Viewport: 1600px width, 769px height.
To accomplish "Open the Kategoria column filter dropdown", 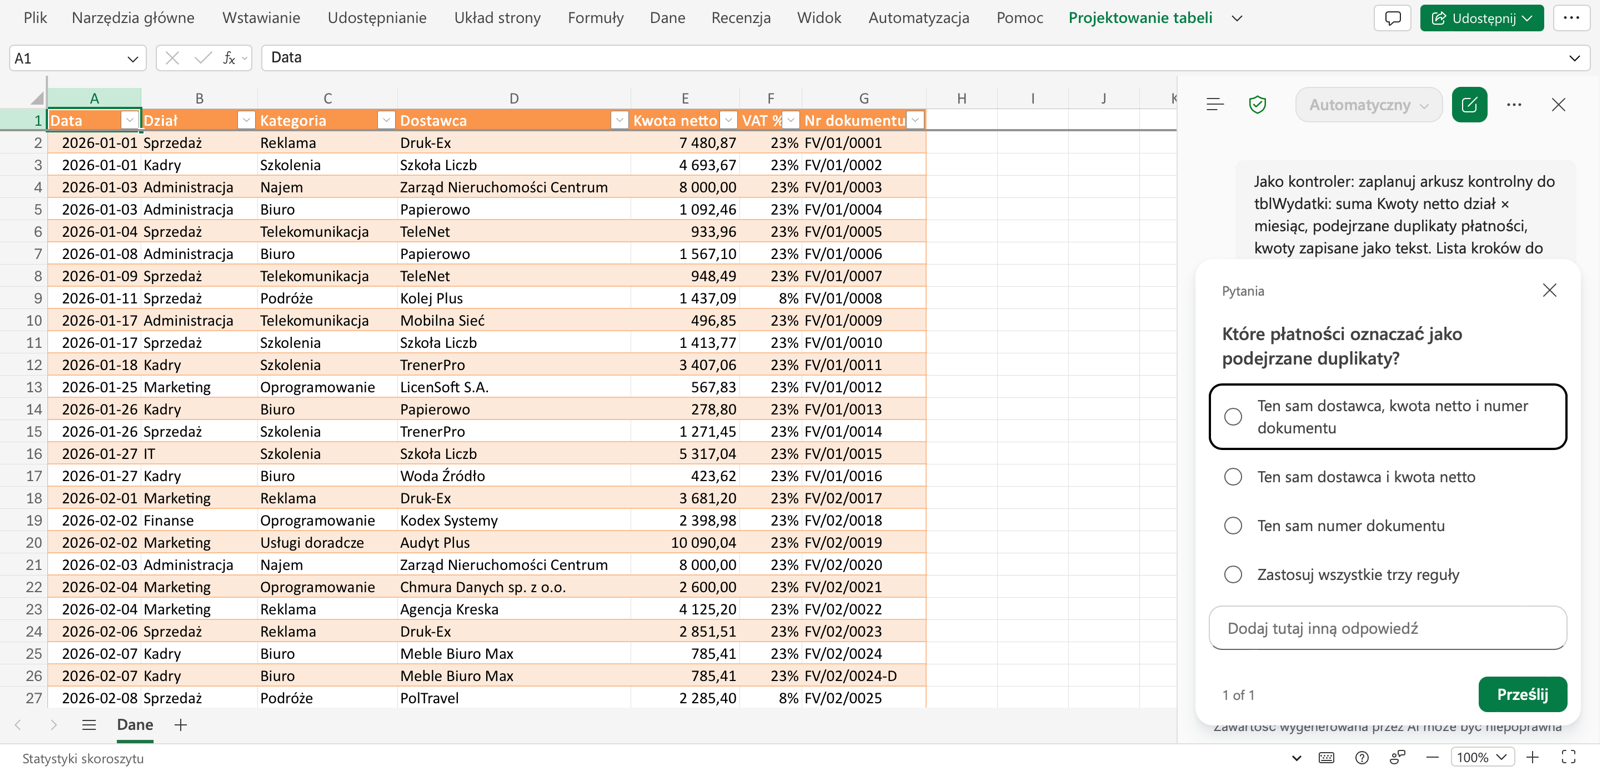I will 386,120.
